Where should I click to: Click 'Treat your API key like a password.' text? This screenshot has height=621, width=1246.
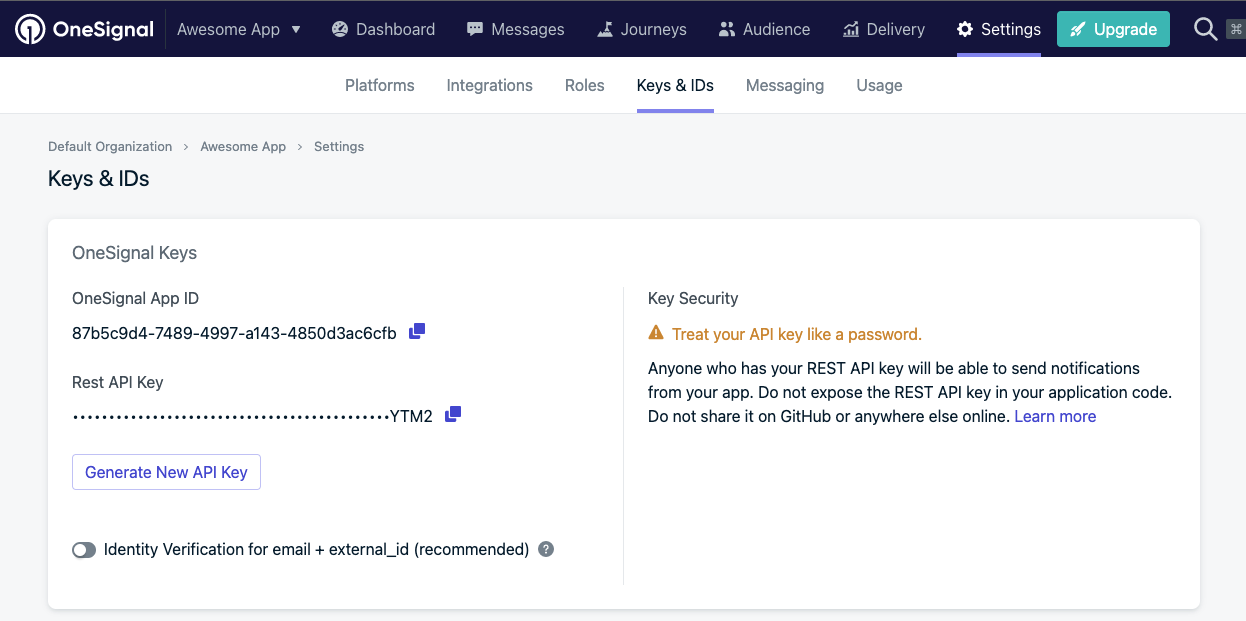(x=797, y=334)
